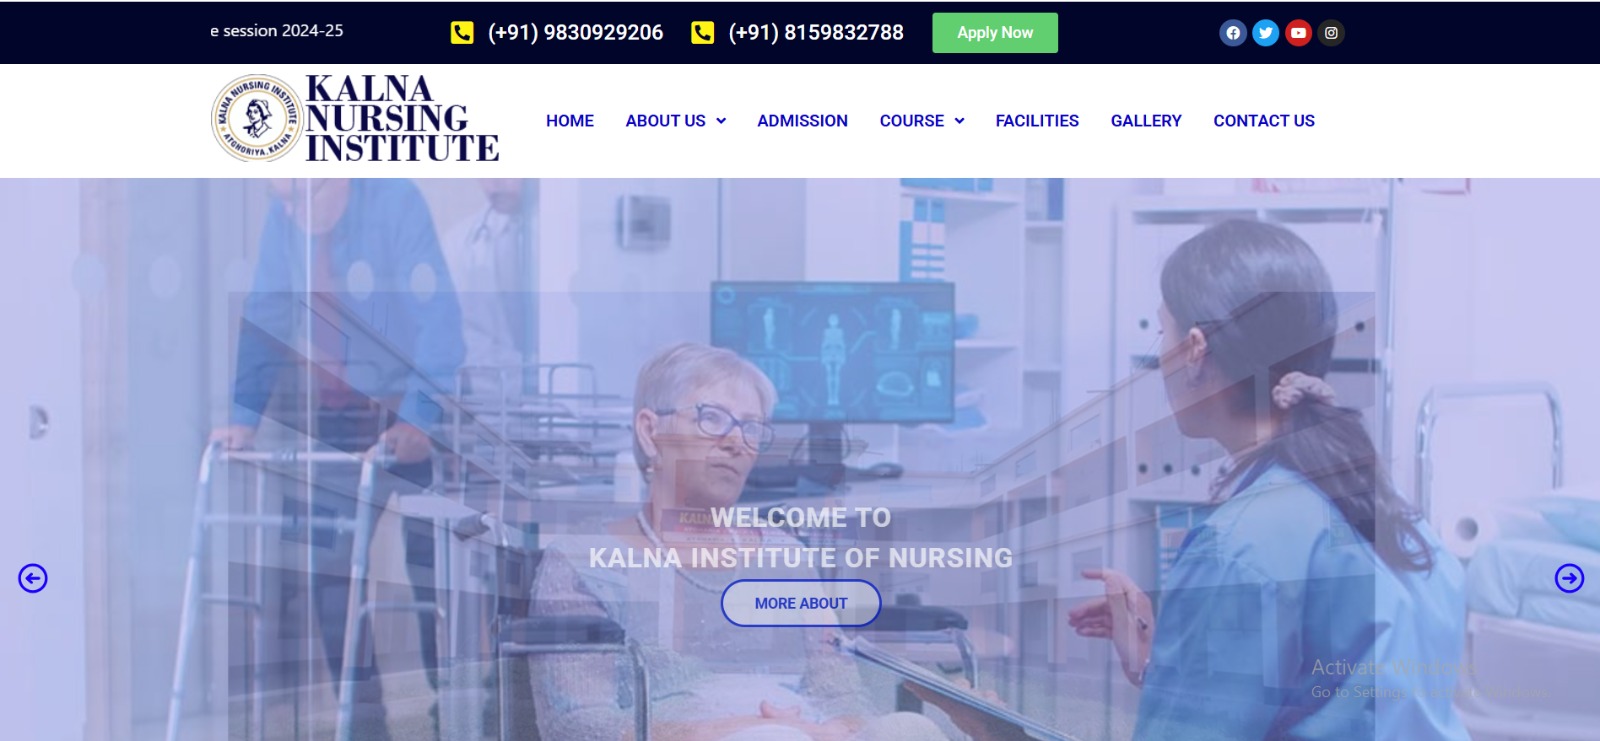Navigate to Contact Us

(x=1264, y=121)
